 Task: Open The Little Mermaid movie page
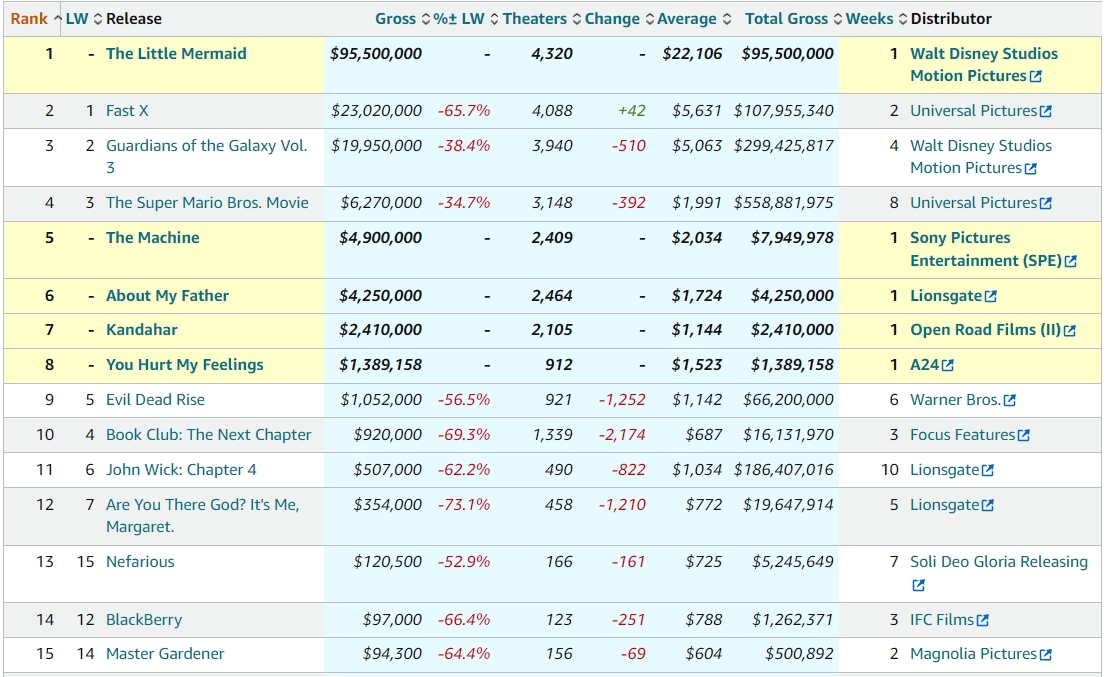(176, 54)
